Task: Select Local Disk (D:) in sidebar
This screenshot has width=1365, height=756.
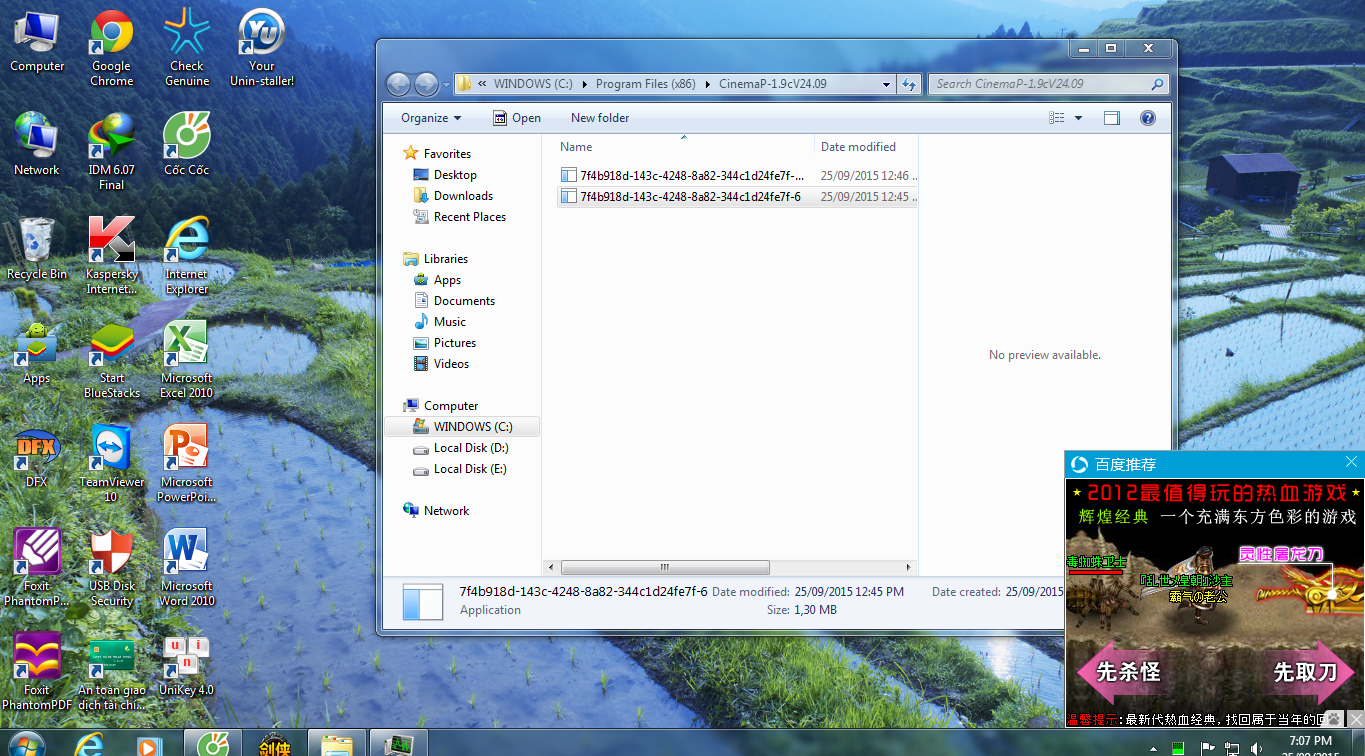Action: [x=470, y=448]
